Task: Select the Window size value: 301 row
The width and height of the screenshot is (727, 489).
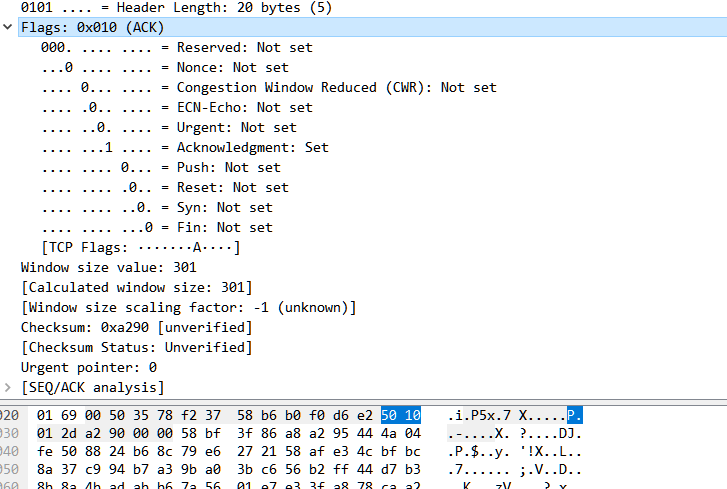Action: pyautogui.click(x=108, y=267)
